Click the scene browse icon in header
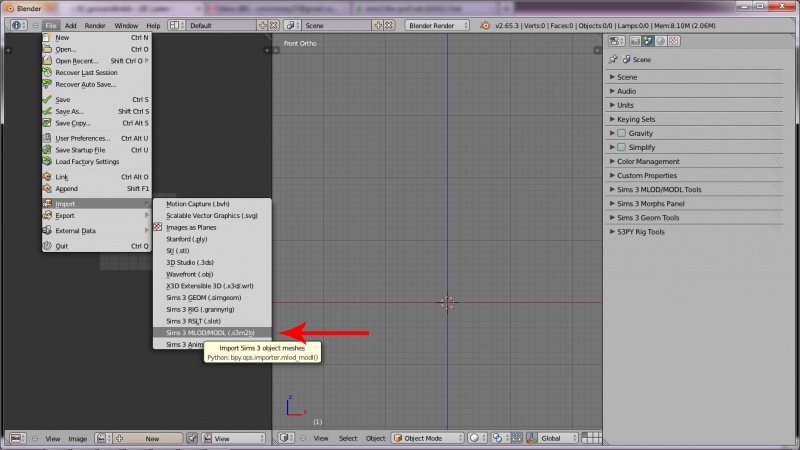800x450 pixels. 291,25
